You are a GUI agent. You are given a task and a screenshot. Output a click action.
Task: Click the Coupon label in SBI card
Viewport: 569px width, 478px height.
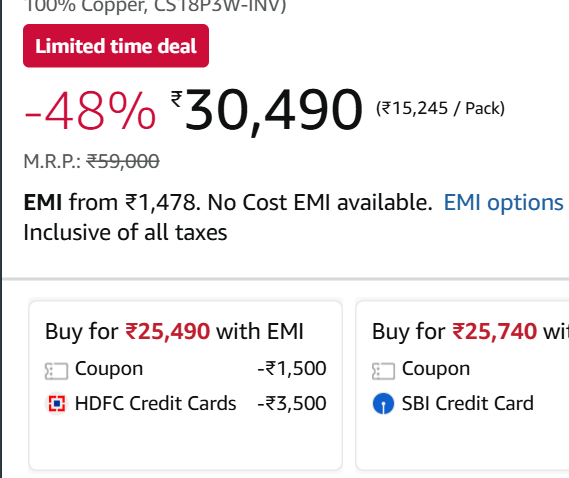[436, 369]
